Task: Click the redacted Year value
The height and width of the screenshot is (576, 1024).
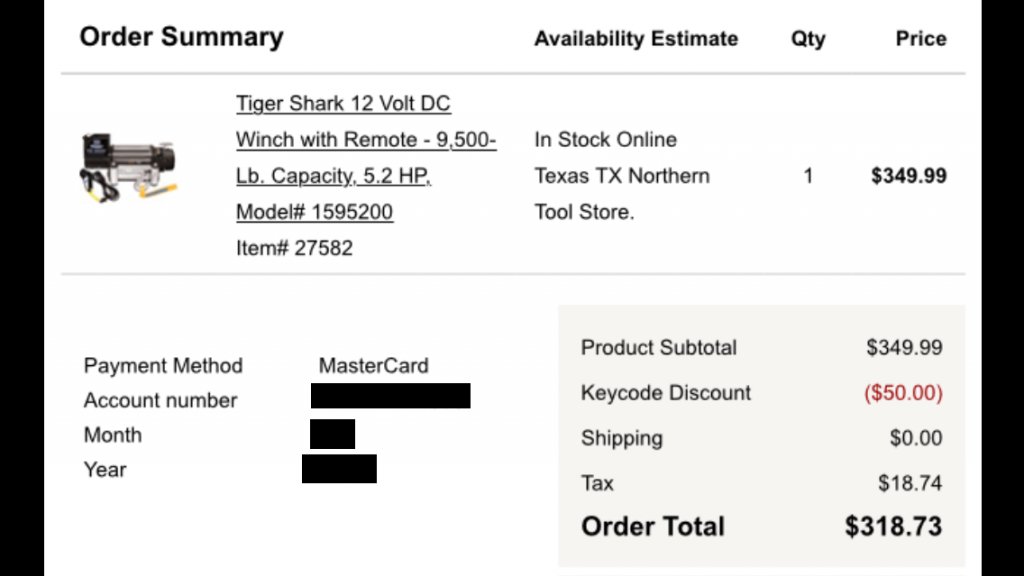Action: point(339,469)
